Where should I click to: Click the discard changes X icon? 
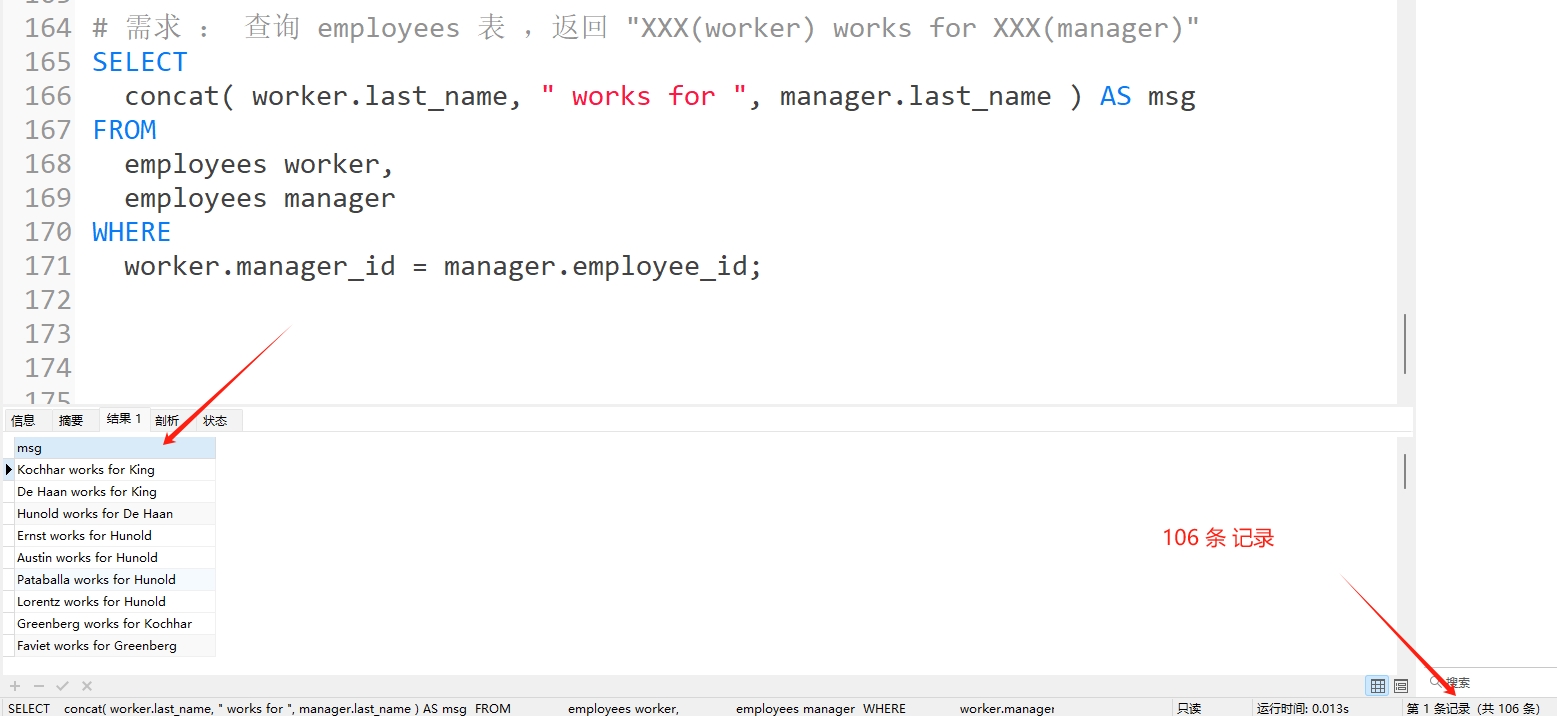[87, 686]
